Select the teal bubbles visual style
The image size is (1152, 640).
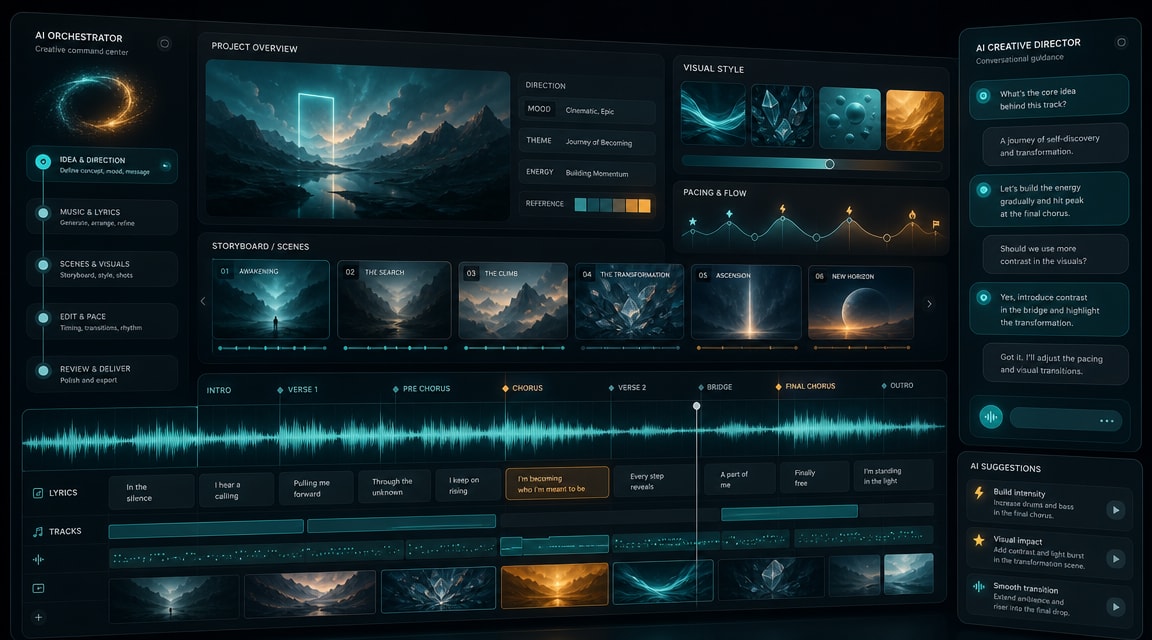click(849, 118)
